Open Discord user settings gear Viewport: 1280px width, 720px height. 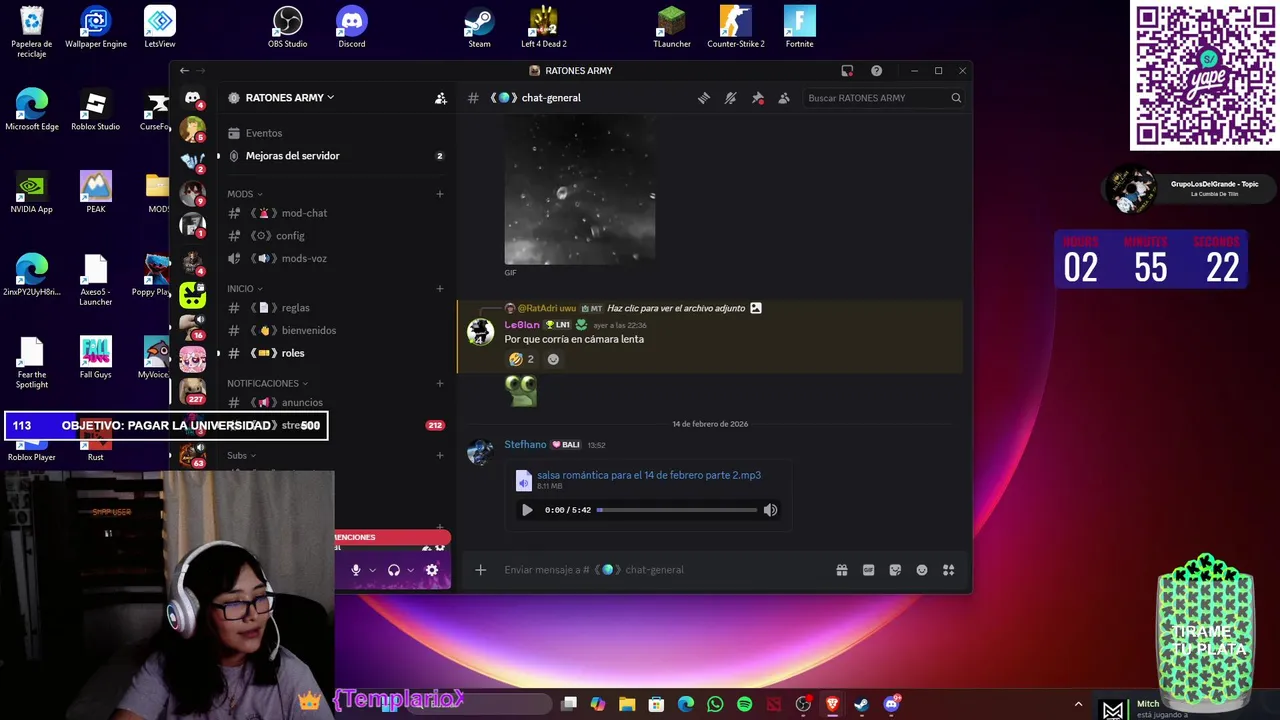coord(432,570)
